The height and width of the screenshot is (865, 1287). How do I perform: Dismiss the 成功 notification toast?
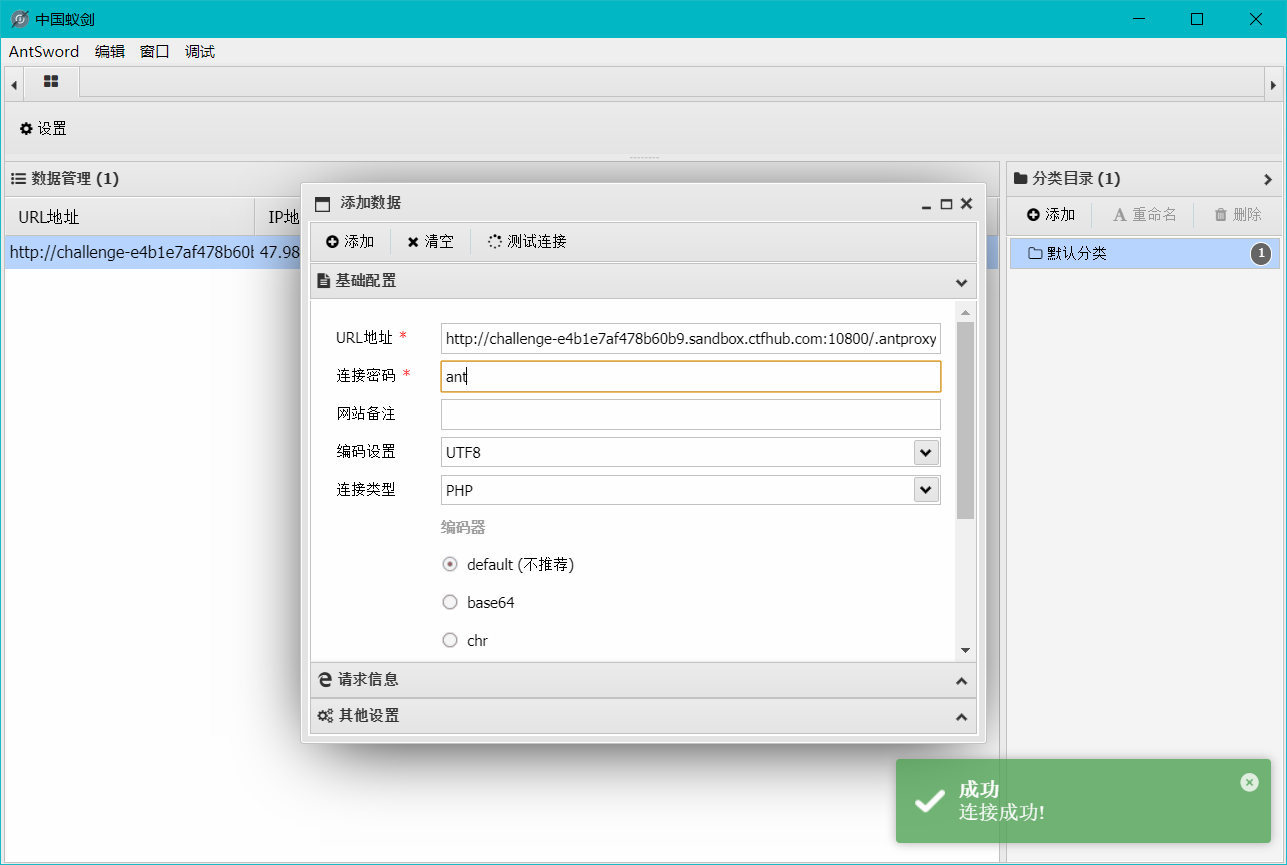(x=1249, y=782)
